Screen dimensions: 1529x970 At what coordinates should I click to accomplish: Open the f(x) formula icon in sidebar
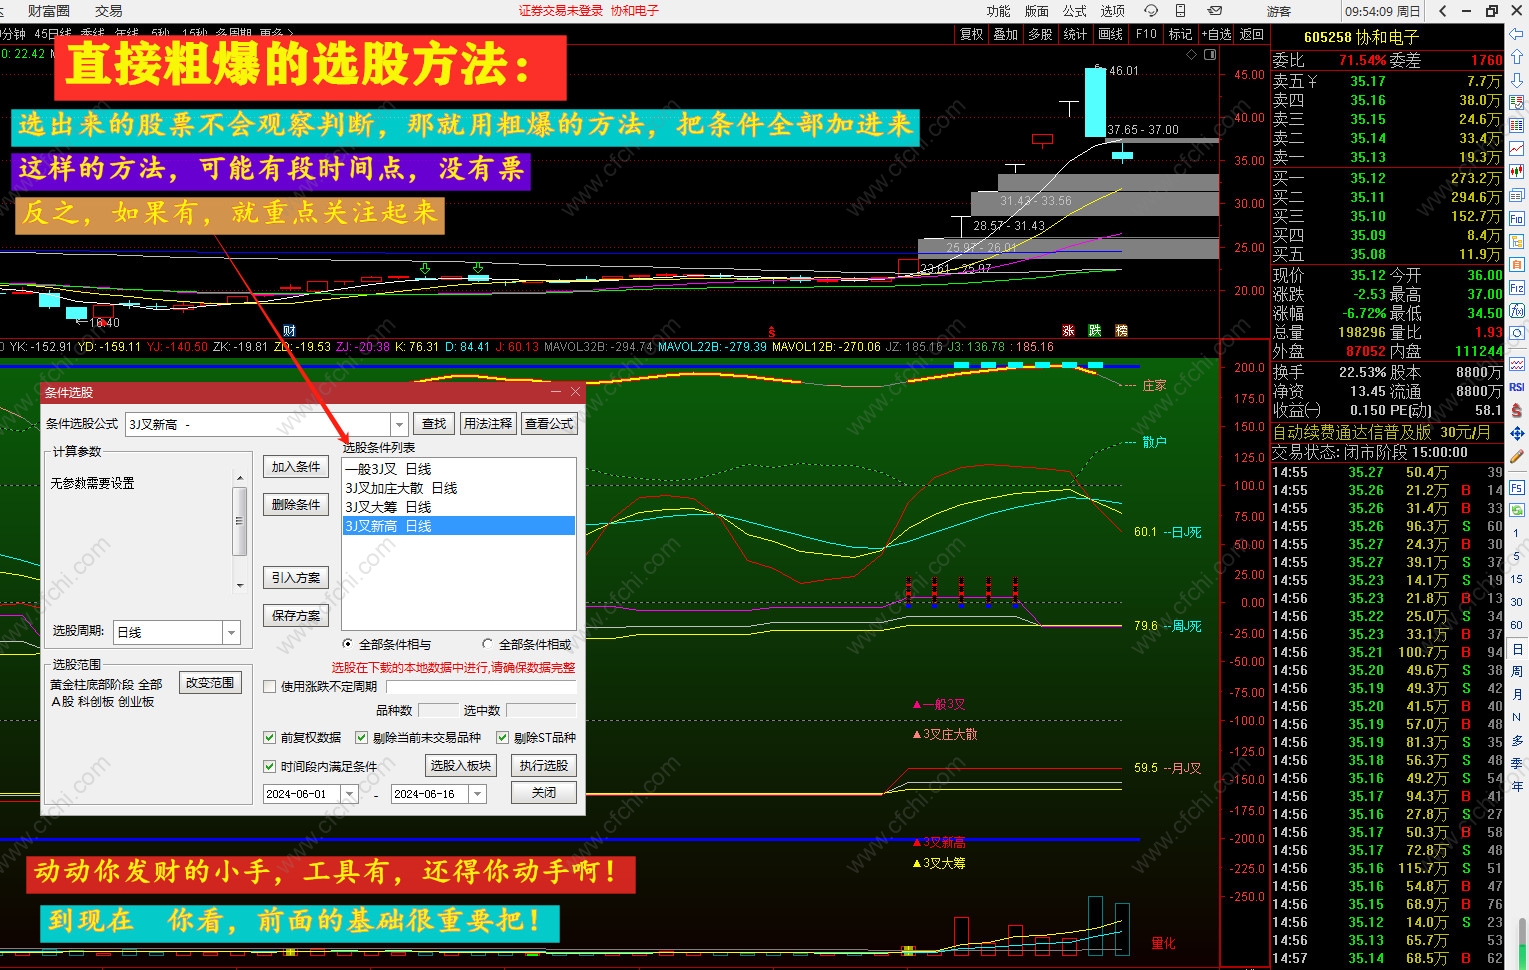click(x=1517, y=310)
